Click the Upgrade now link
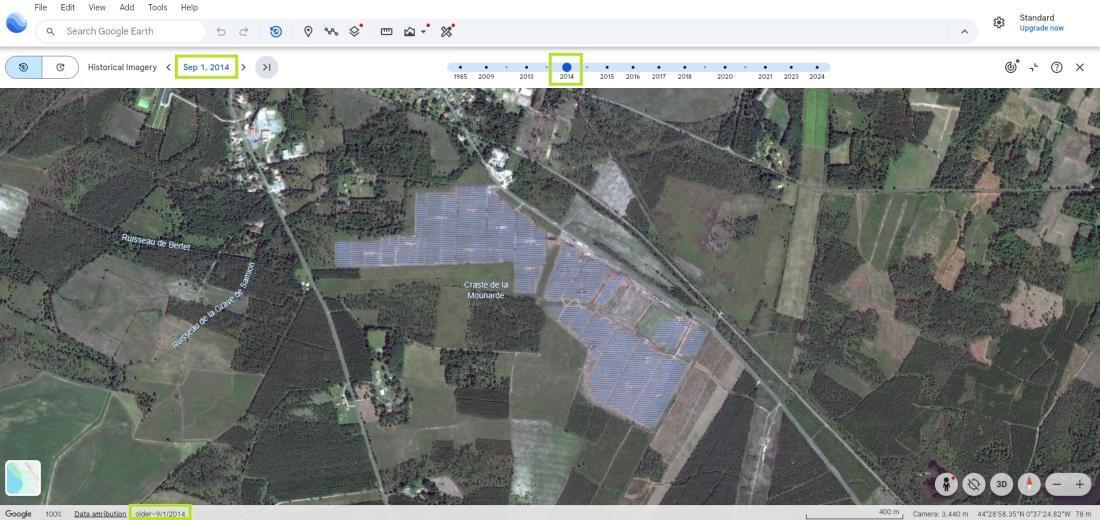Screen dimensions: 1100x520 coord(1041,28)
